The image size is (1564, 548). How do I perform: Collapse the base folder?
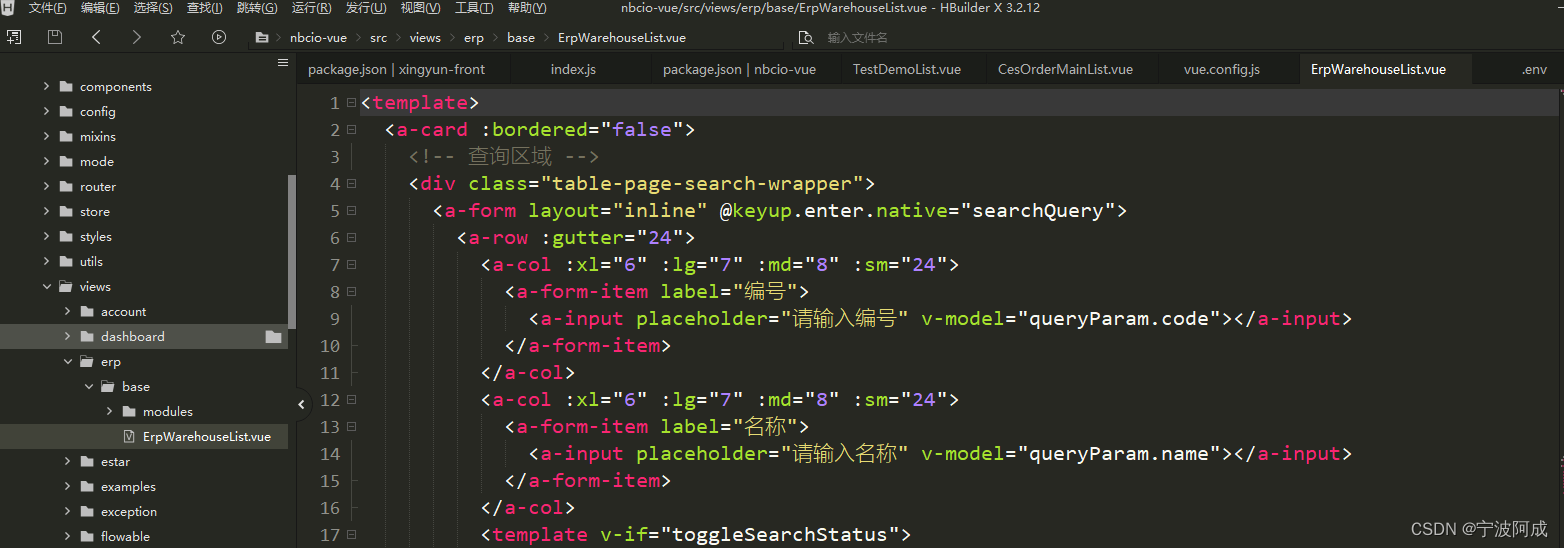(x=88, y=387)
